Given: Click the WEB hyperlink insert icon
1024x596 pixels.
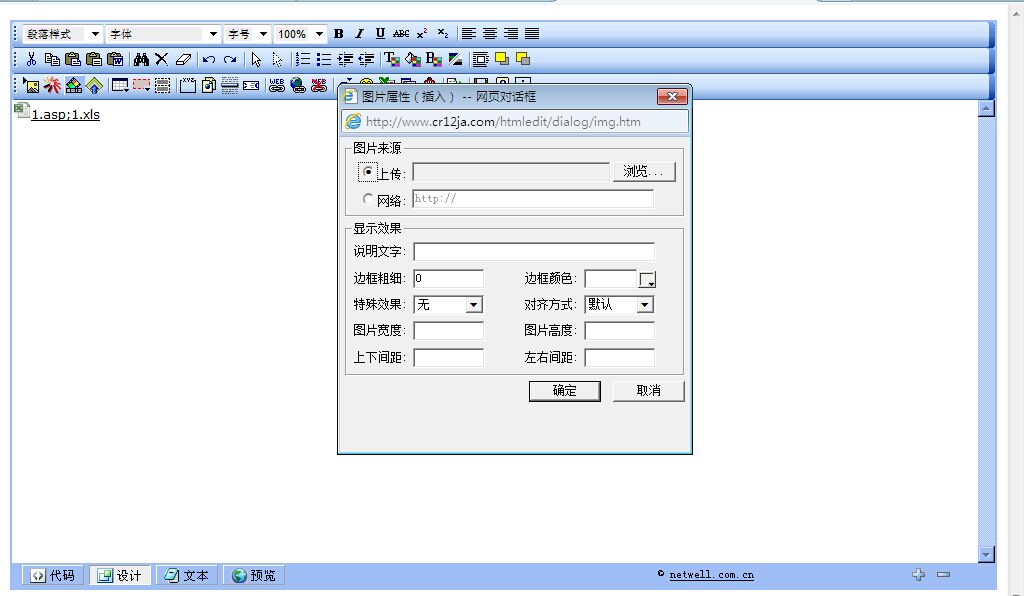Looking at the screenshot, I should [x=277, y=85].
